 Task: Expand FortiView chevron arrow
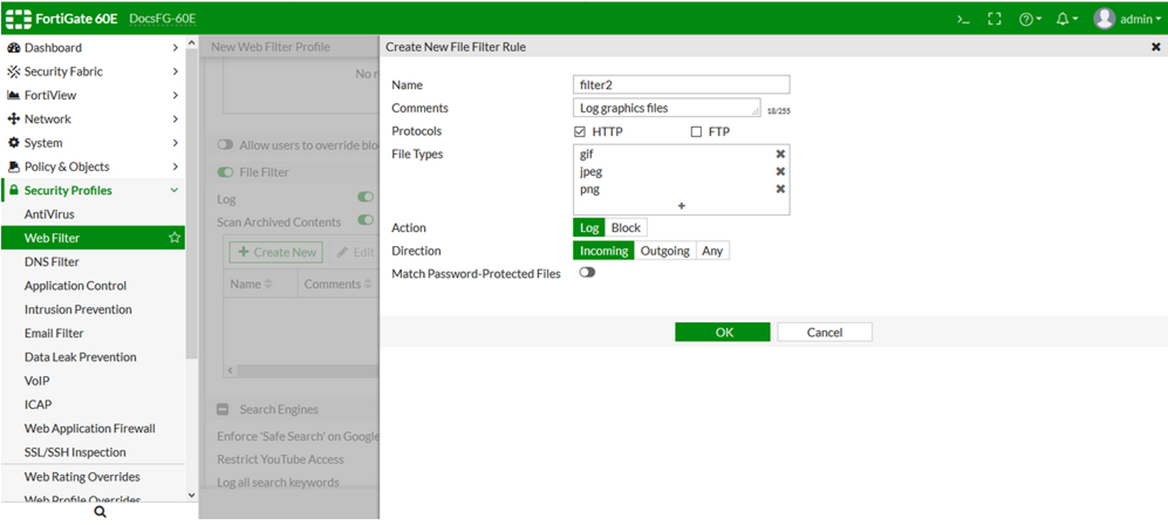point(175,95)
